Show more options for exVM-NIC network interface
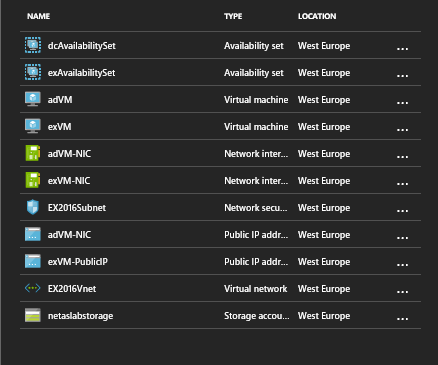This screenshot has width=438, height=365. (x=402, y=184)
